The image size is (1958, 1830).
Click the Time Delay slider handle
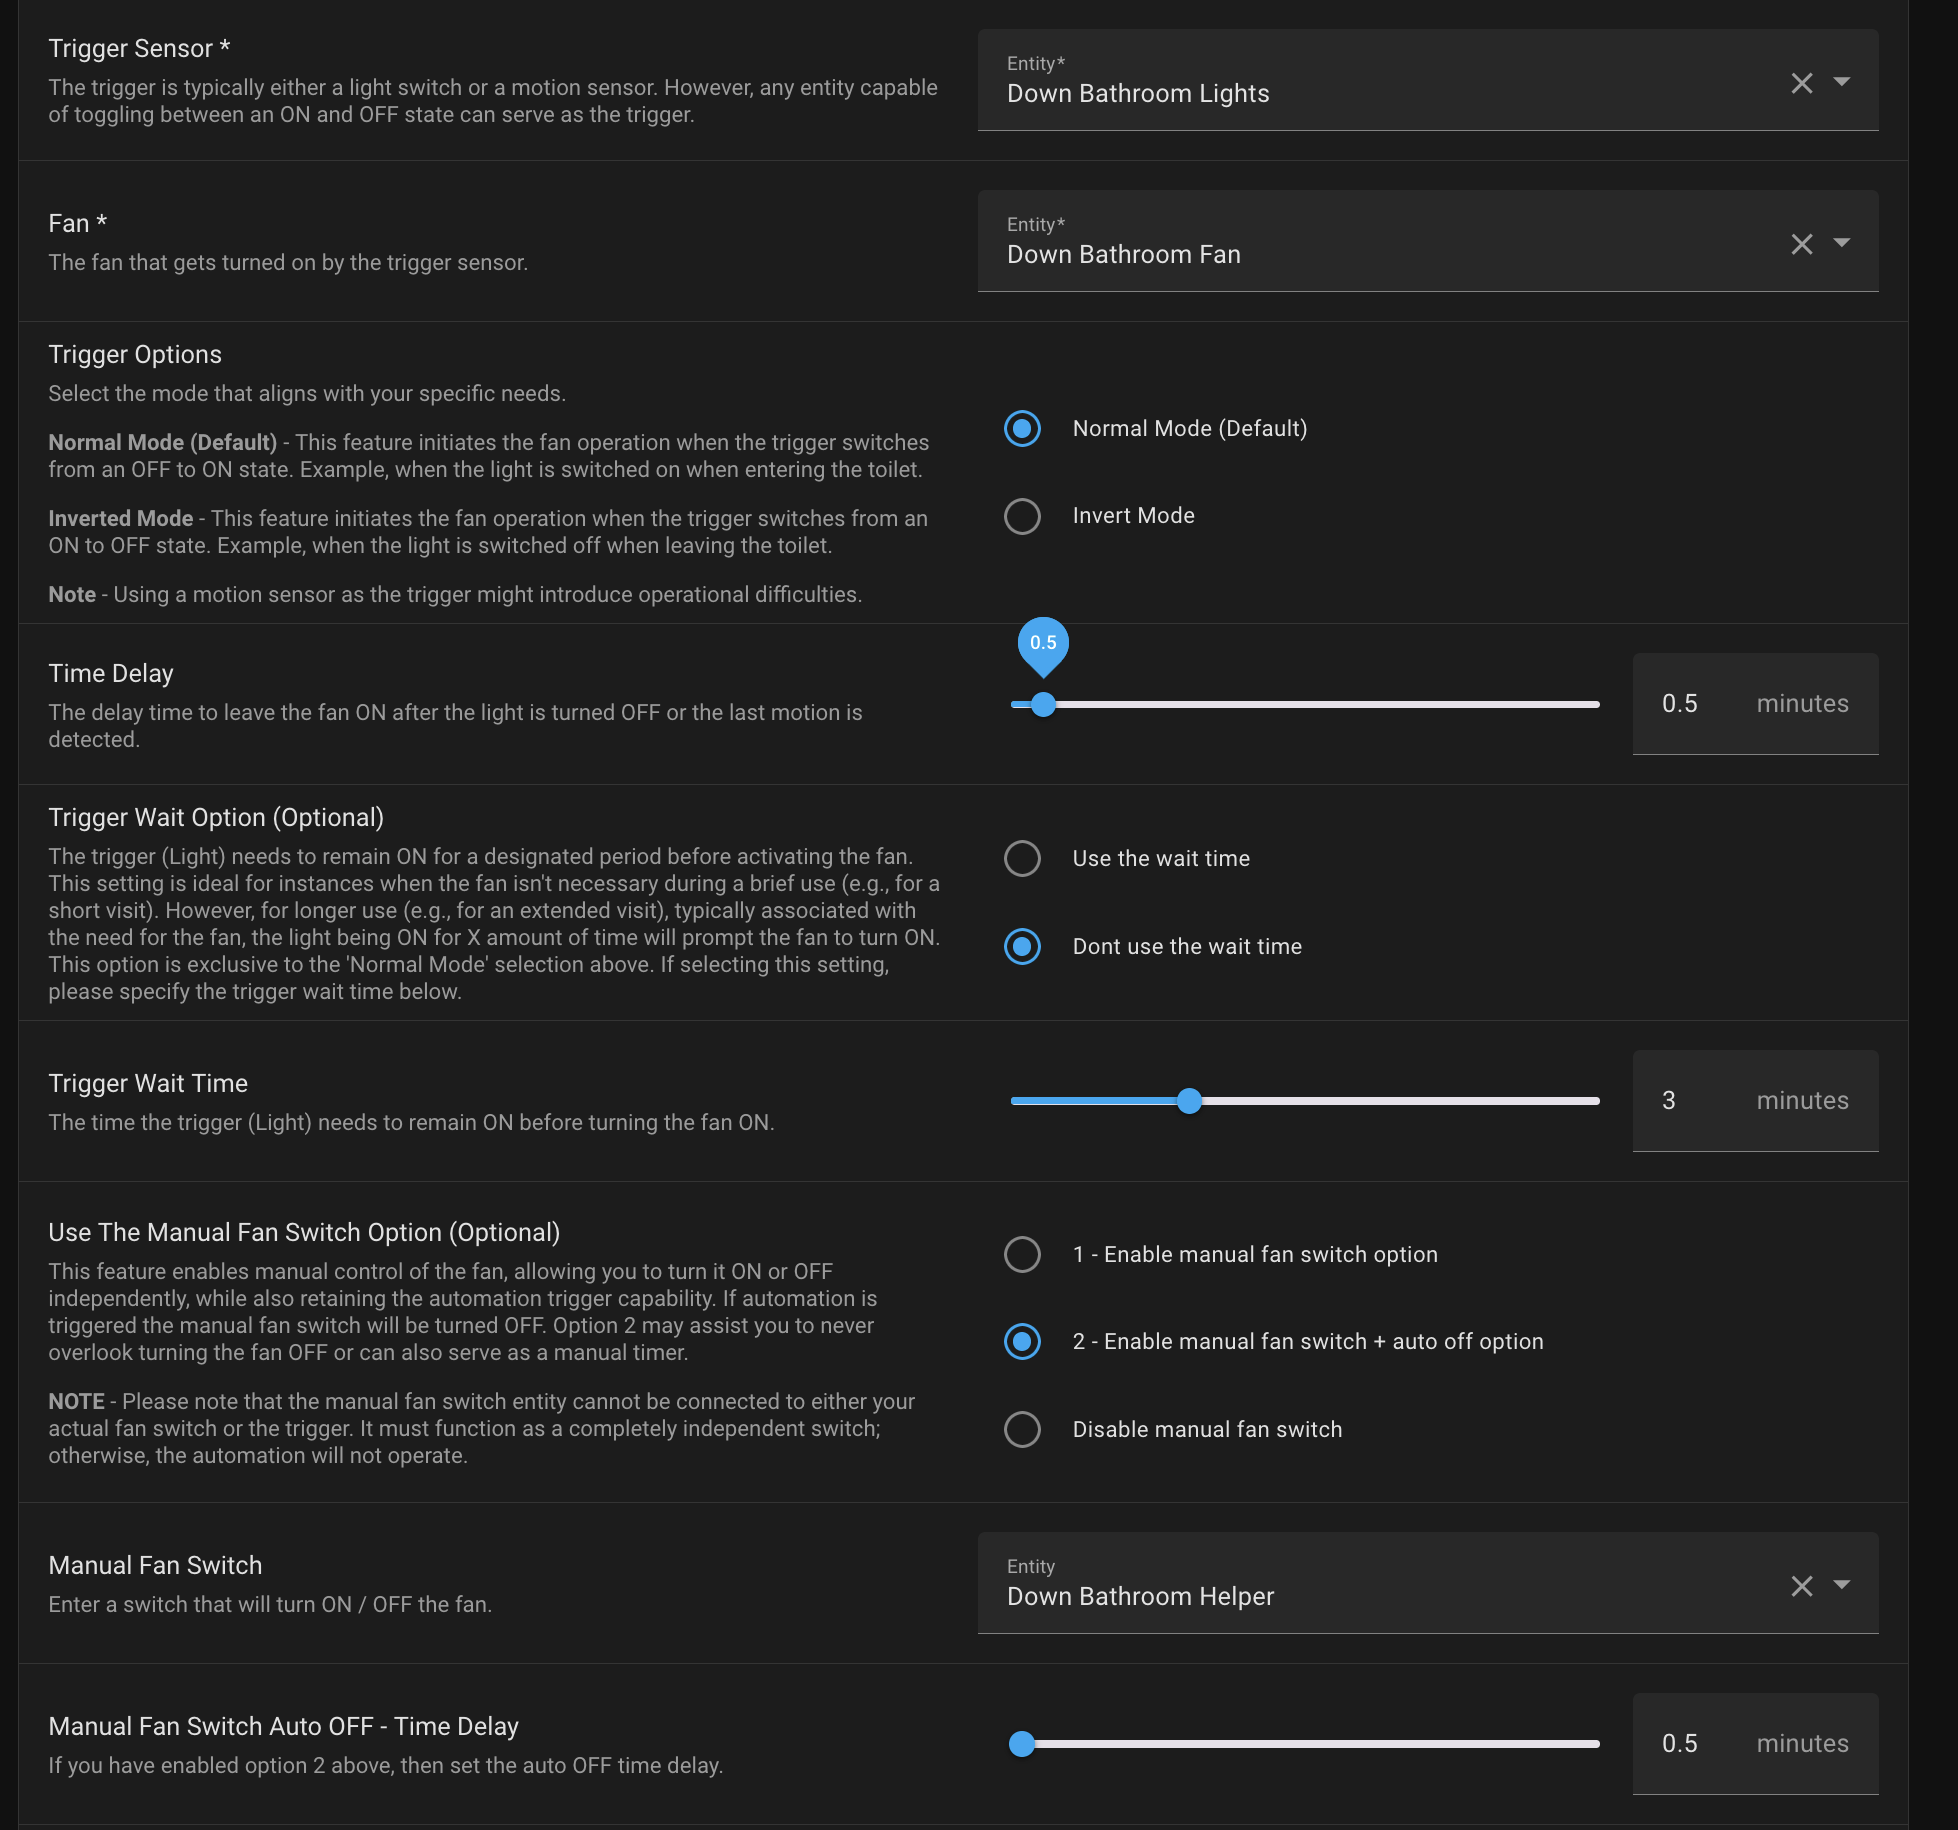click(x=1043, y=705)
